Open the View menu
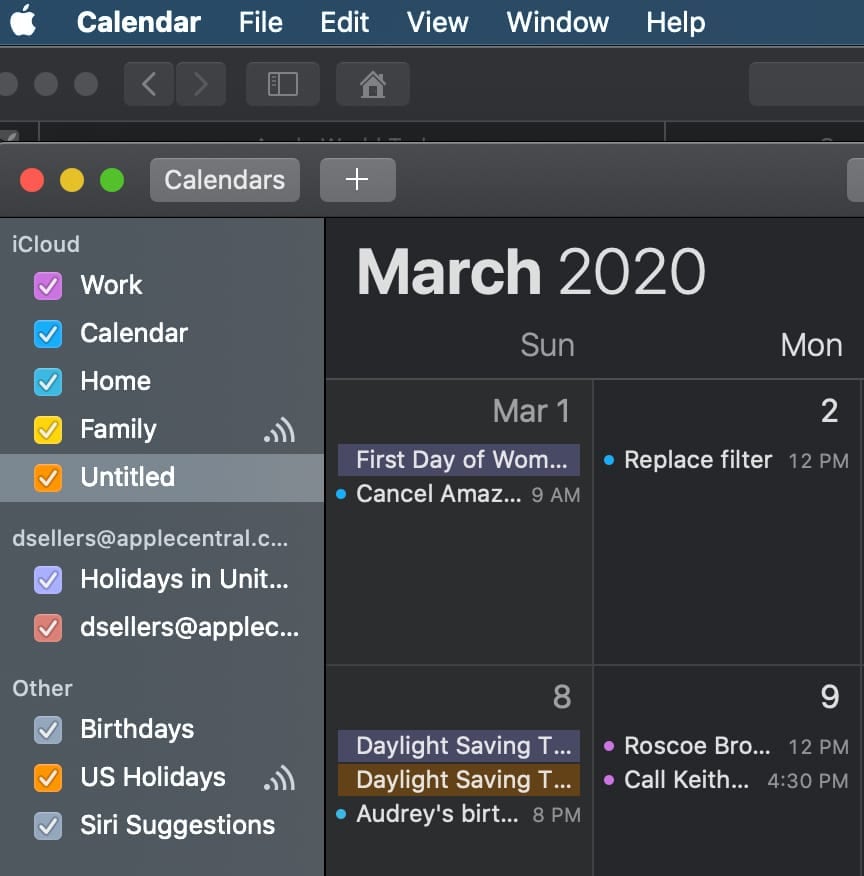Image resolution: width=864 pixels, height=876 pixels. (437, 22)
